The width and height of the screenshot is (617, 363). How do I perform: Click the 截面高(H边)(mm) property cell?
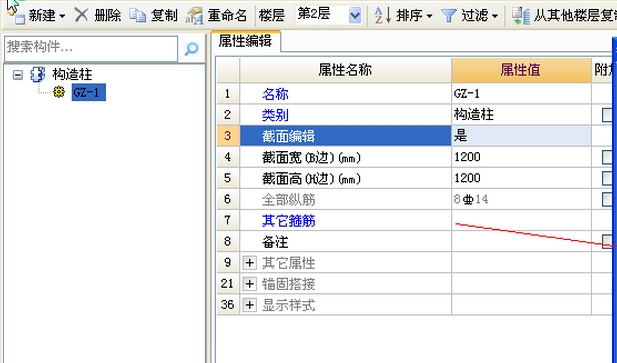click(x=345, y=178)
